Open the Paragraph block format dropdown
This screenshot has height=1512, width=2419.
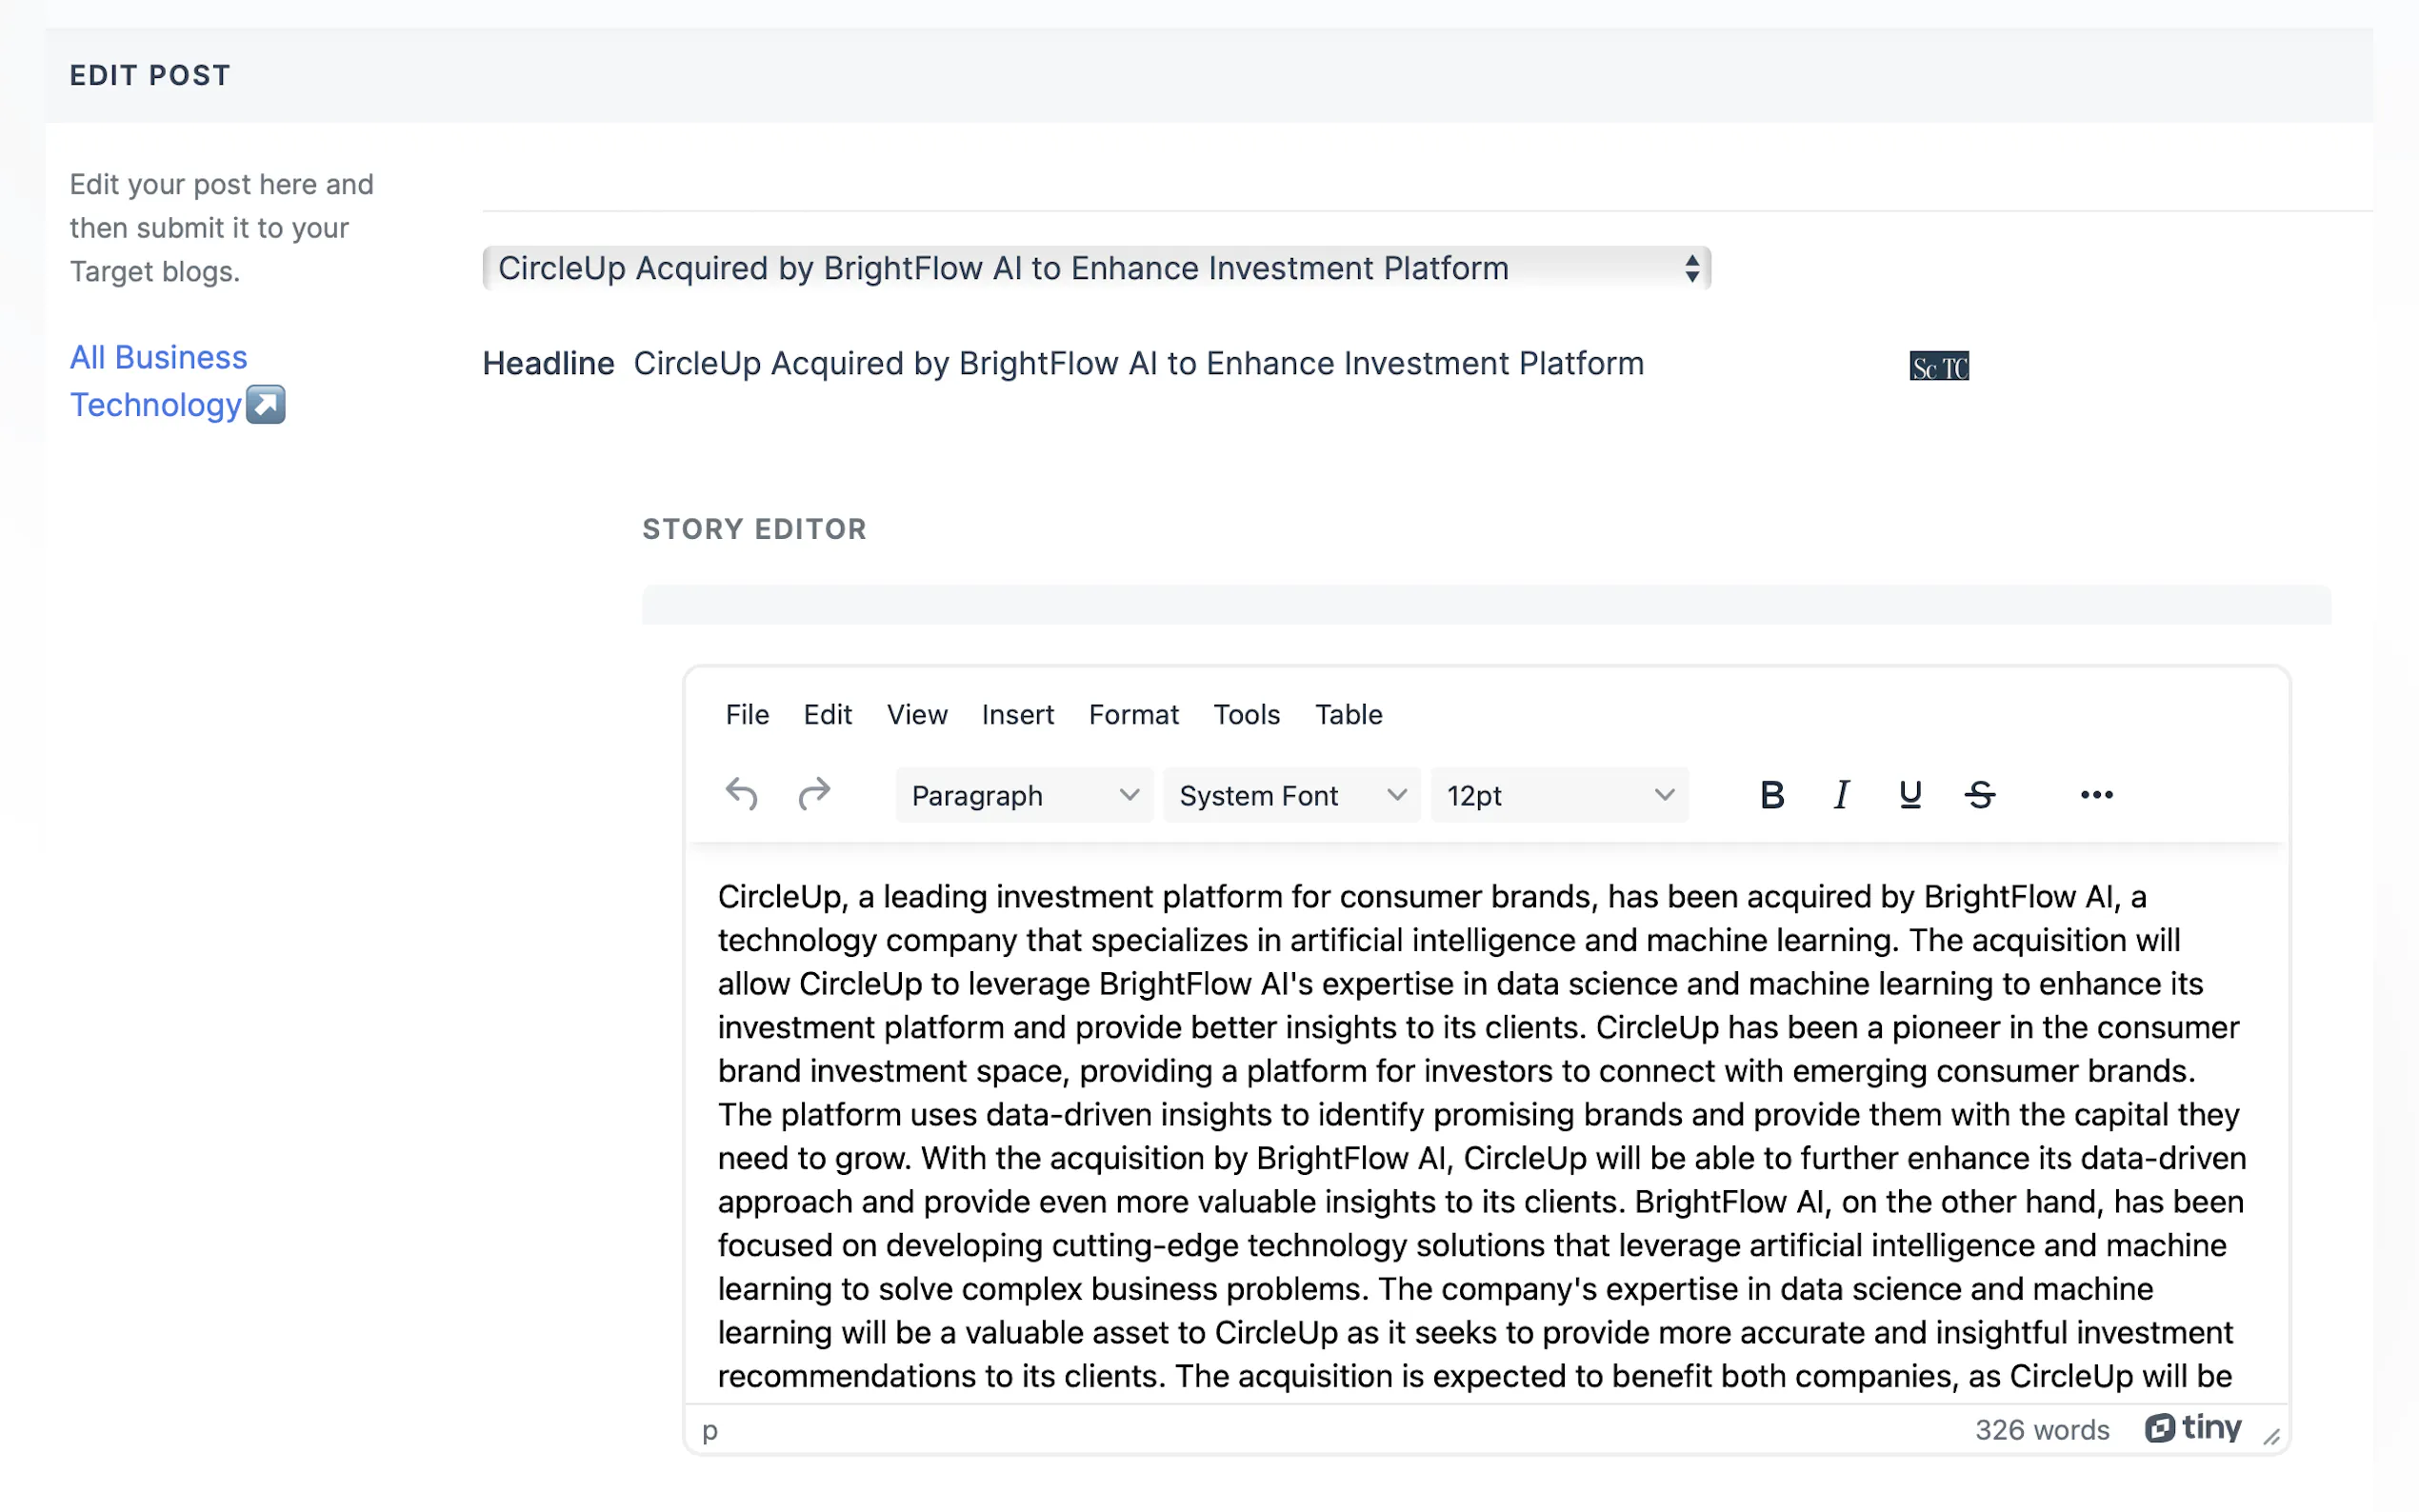[x=1023, y=795]
